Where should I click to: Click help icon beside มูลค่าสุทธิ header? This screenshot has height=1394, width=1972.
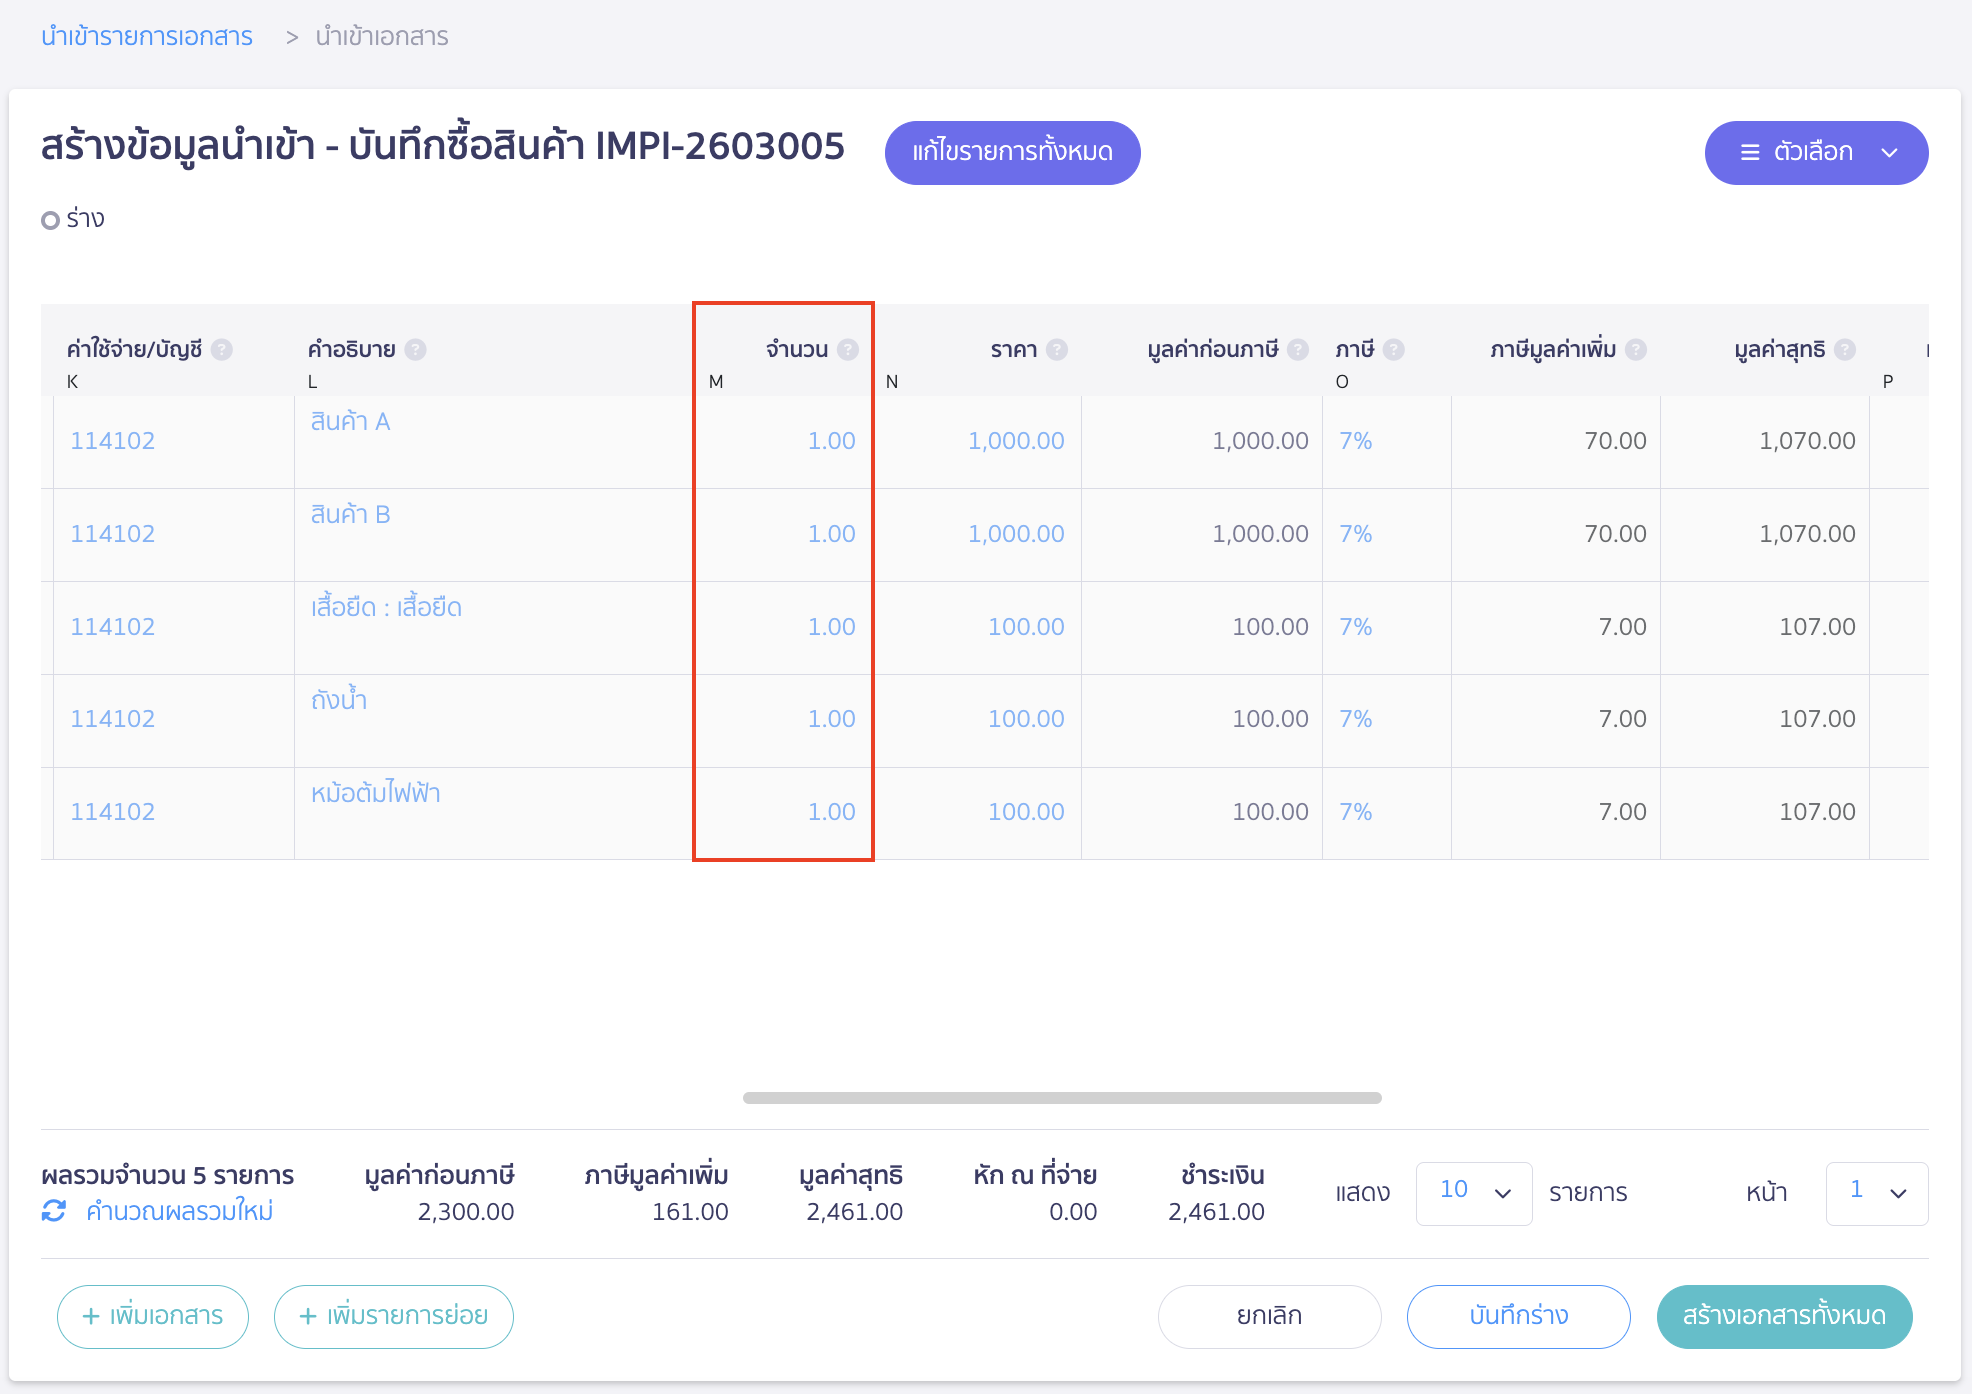[1845, 349]
